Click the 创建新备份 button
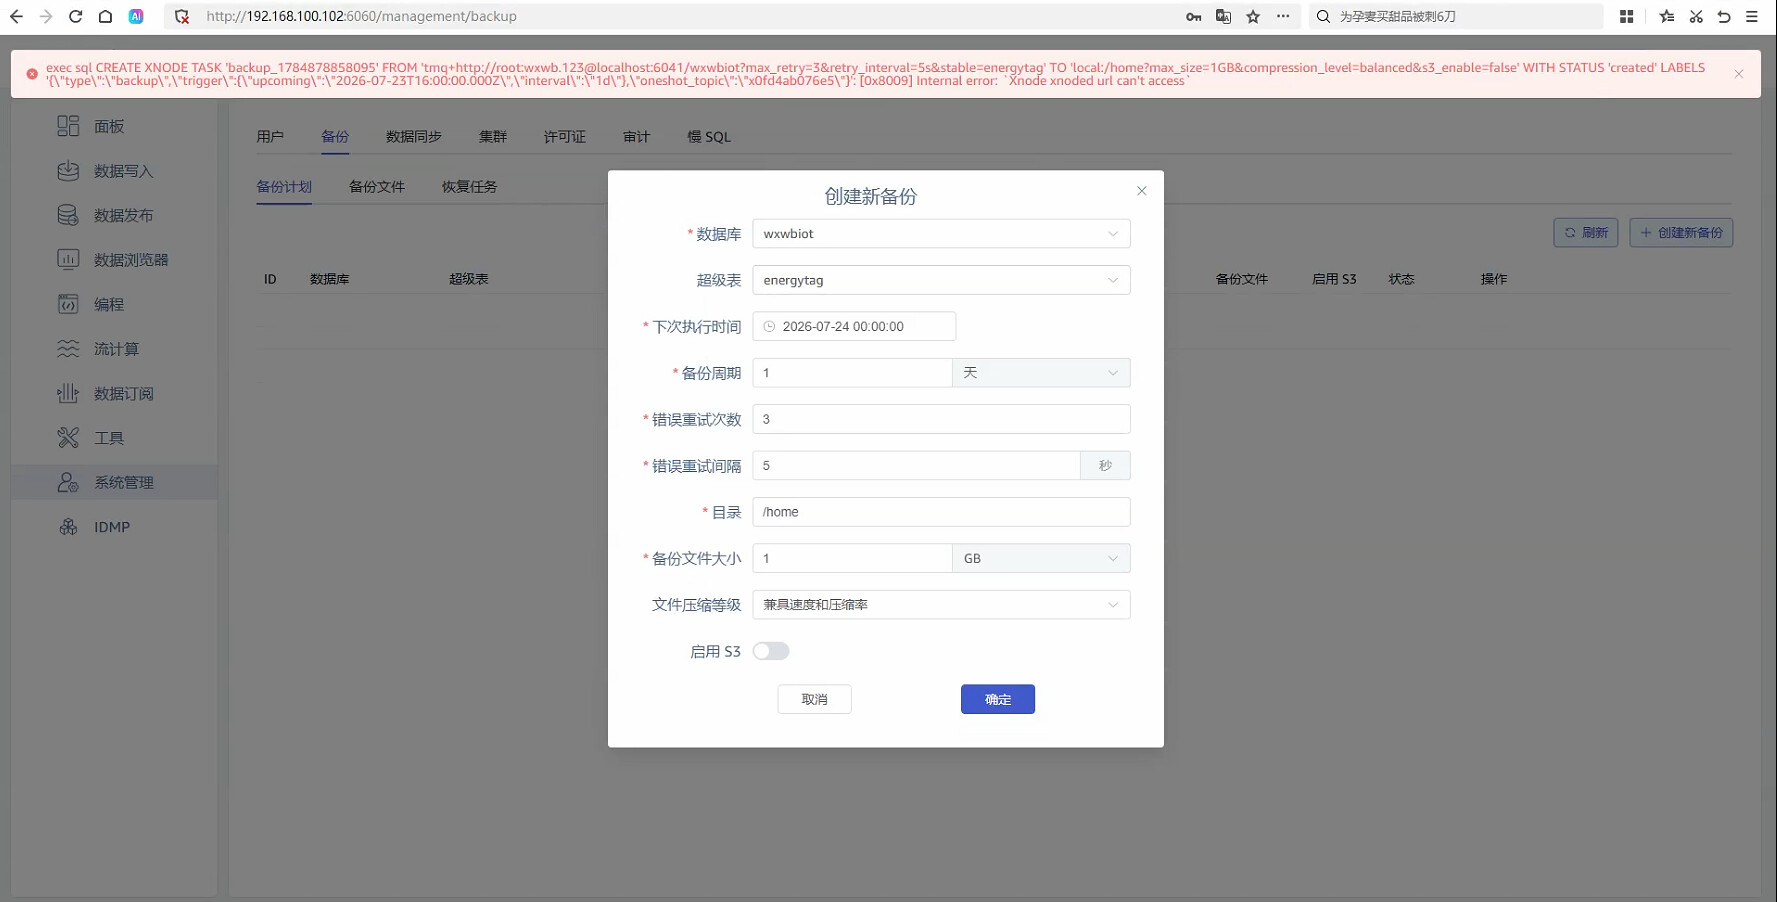Image resolution: width=1777 pixels, height=902 pixels. [x=1681, y=233]
